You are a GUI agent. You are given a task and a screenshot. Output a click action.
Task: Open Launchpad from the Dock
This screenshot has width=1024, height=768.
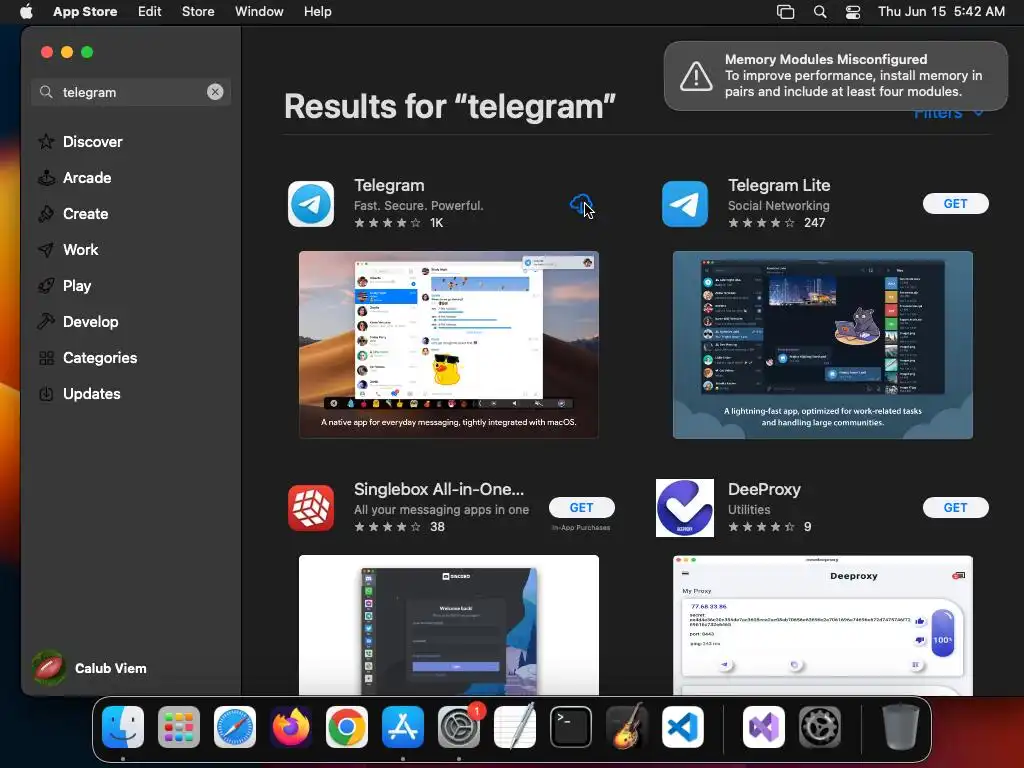click(179, 727)
